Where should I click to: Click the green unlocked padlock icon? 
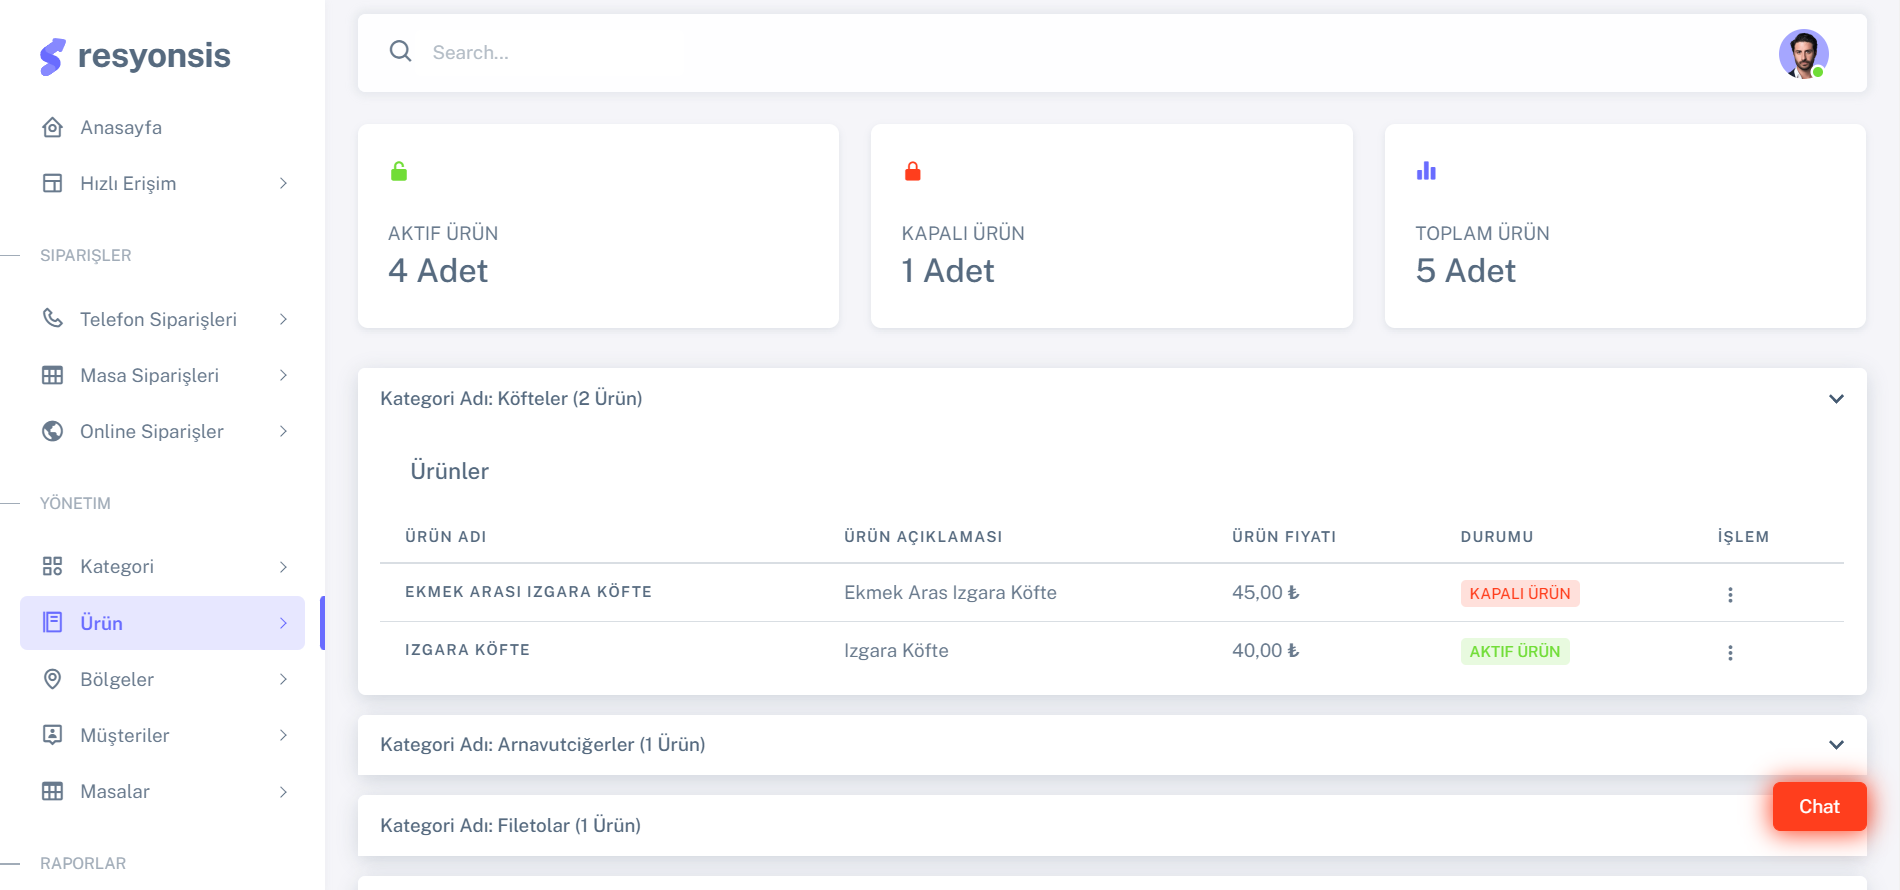pyautogui.click(x=399, y=171)
